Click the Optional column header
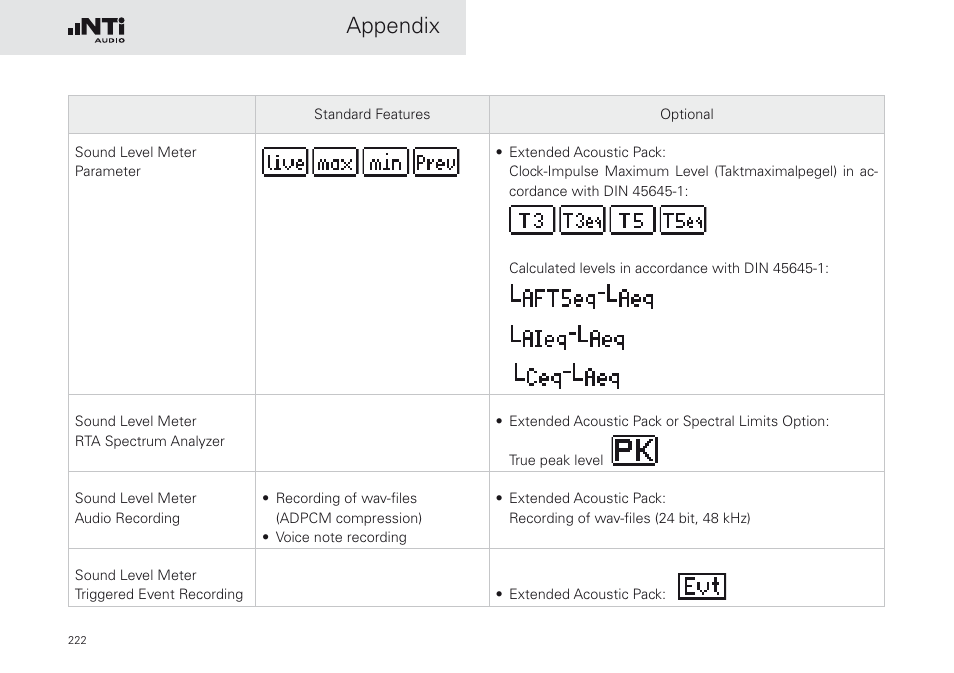 [x=687, y=114]
